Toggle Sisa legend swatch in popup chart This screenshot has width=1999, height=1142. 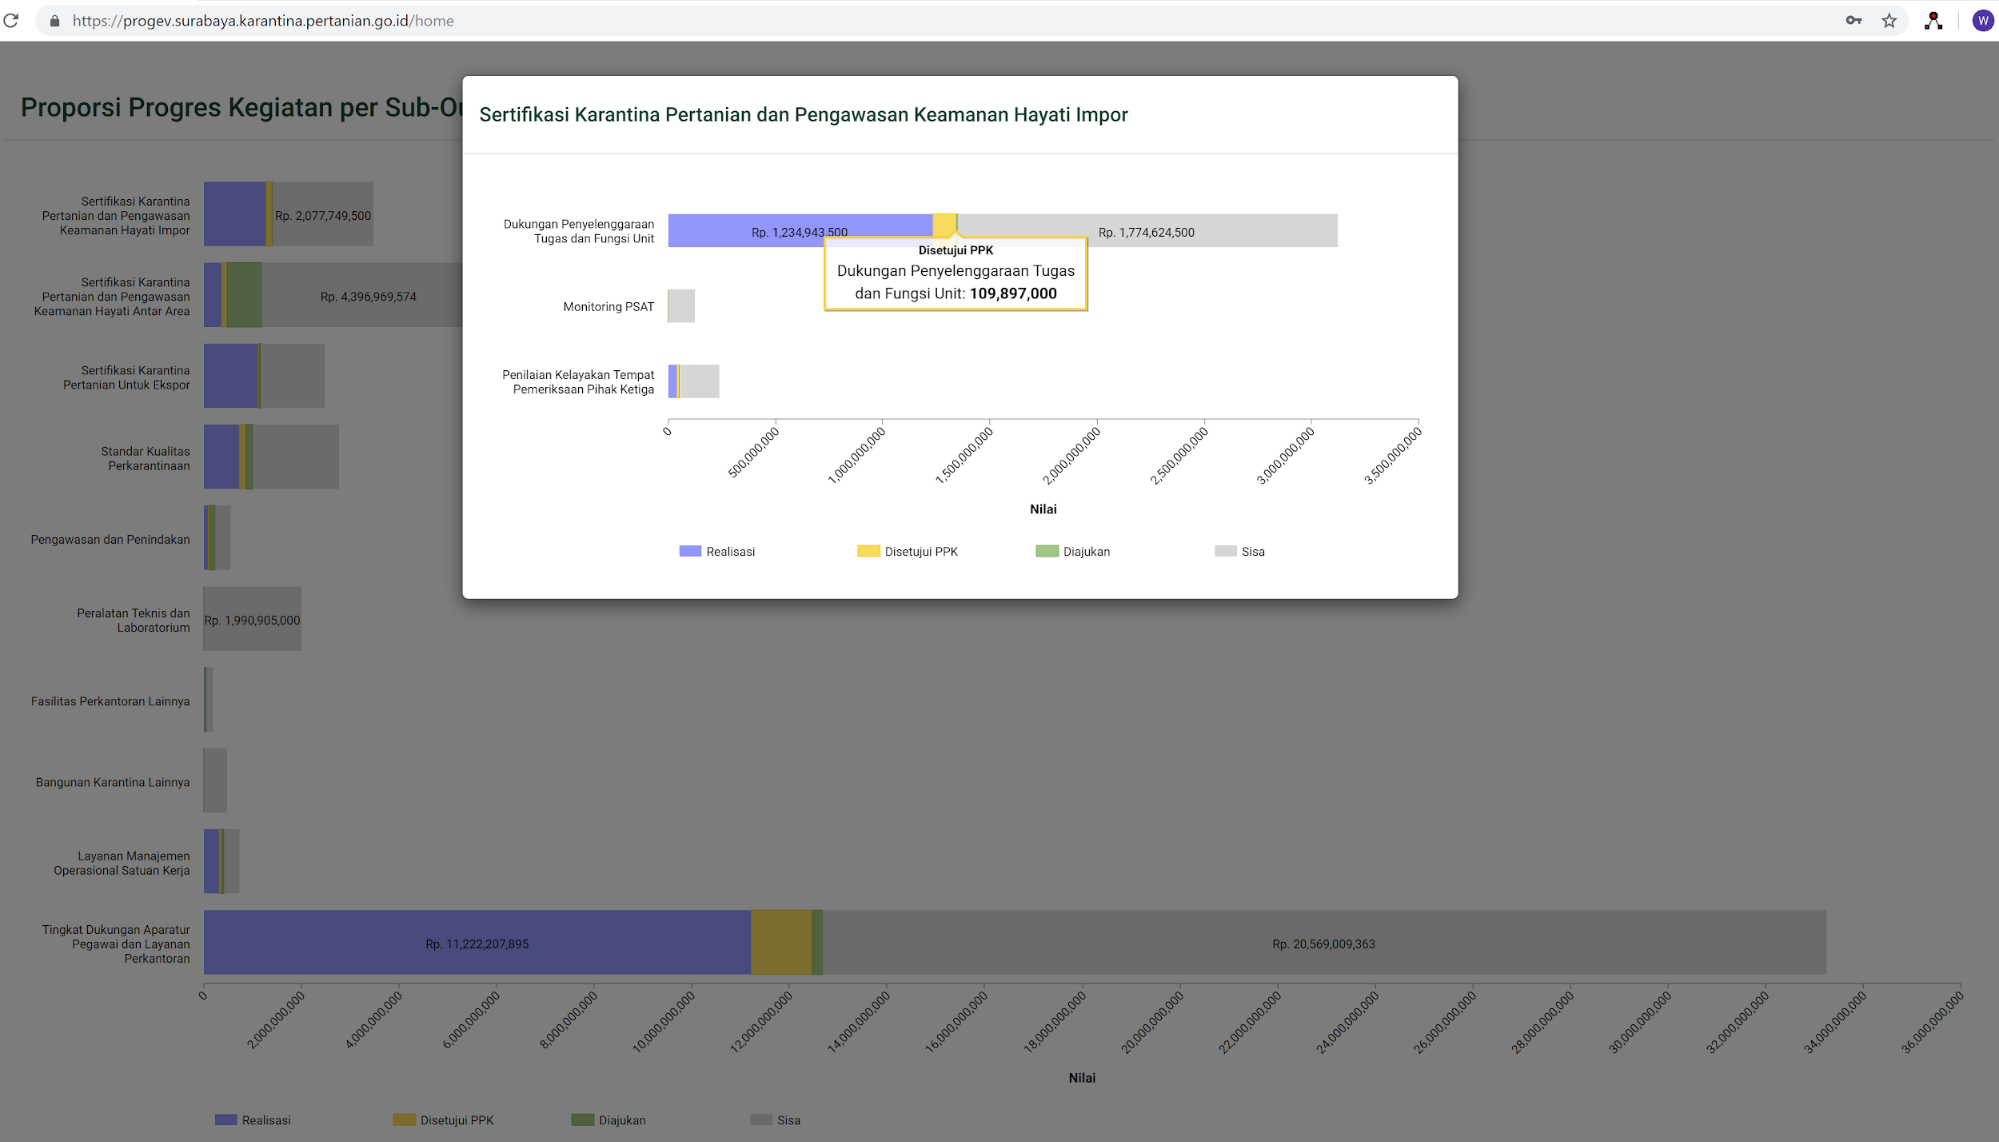1225,551
